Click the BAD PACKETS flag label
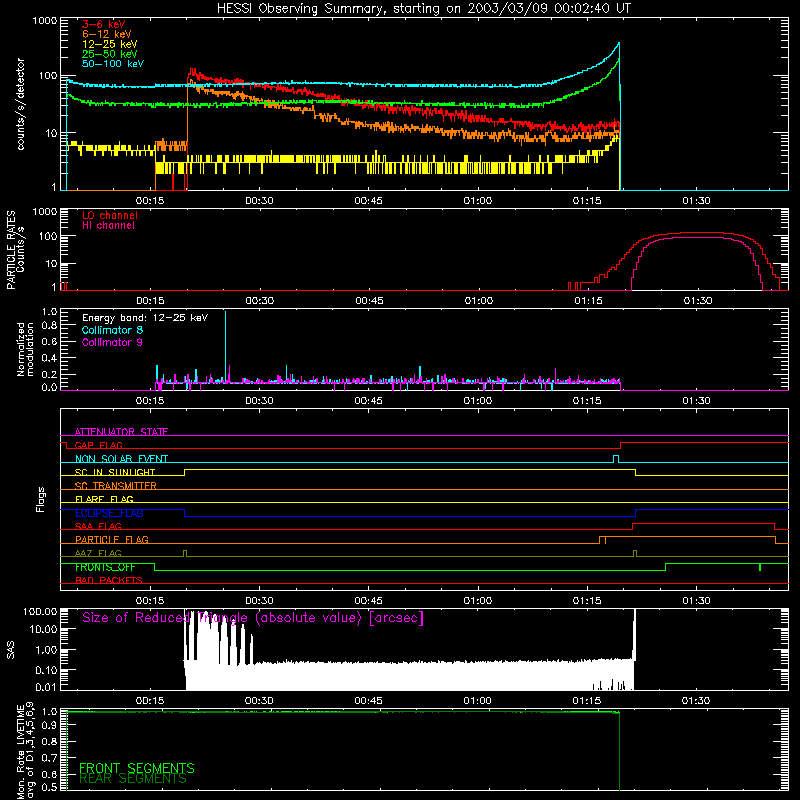 tap(109, 580)
